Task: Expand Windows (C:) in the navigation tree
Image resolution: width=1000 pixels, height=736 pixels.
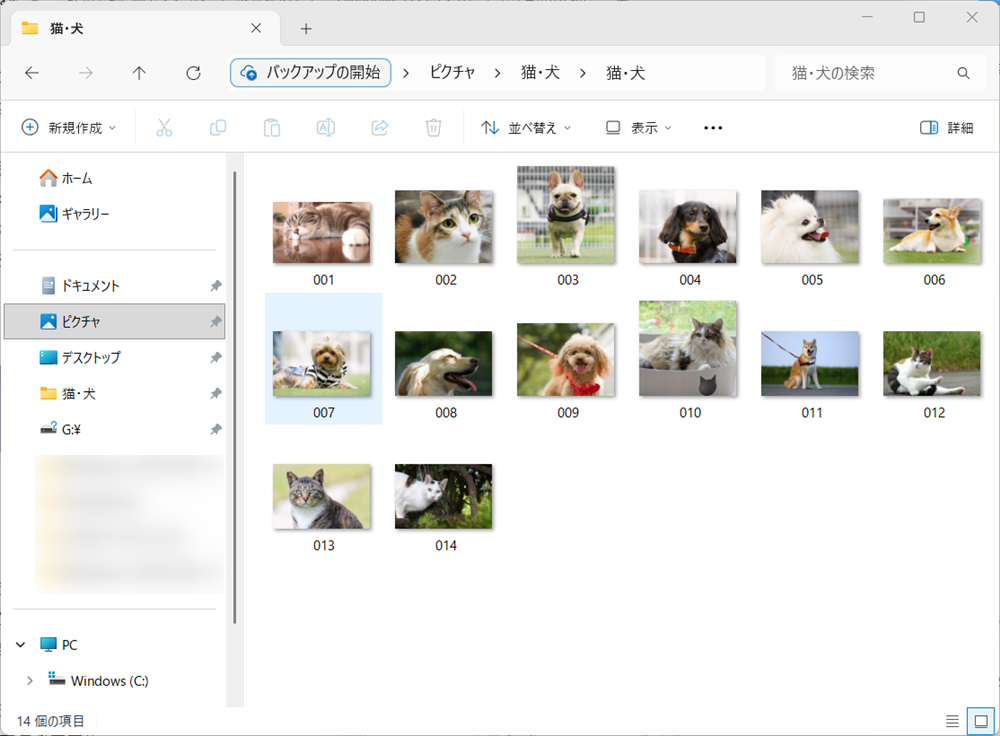Action: tap(30, 680)
